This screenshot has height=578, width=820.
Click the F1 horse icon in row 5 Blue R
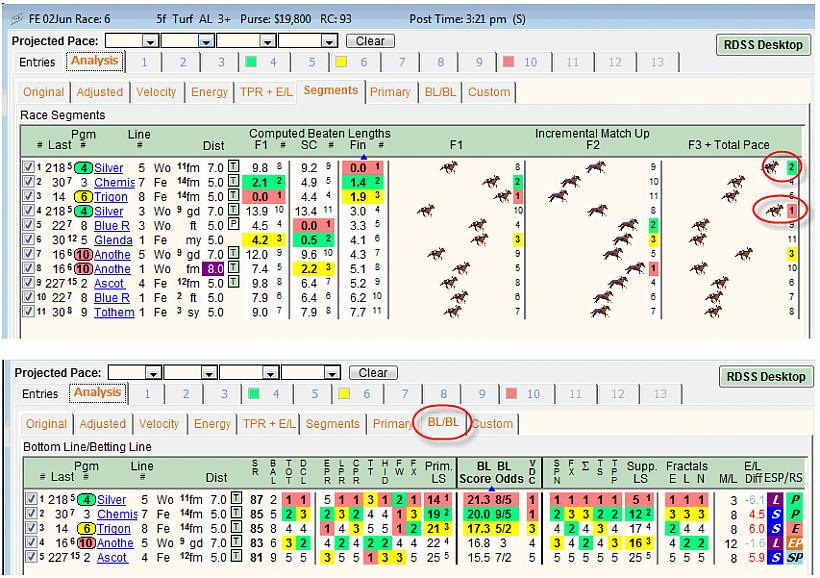(477, 225)
